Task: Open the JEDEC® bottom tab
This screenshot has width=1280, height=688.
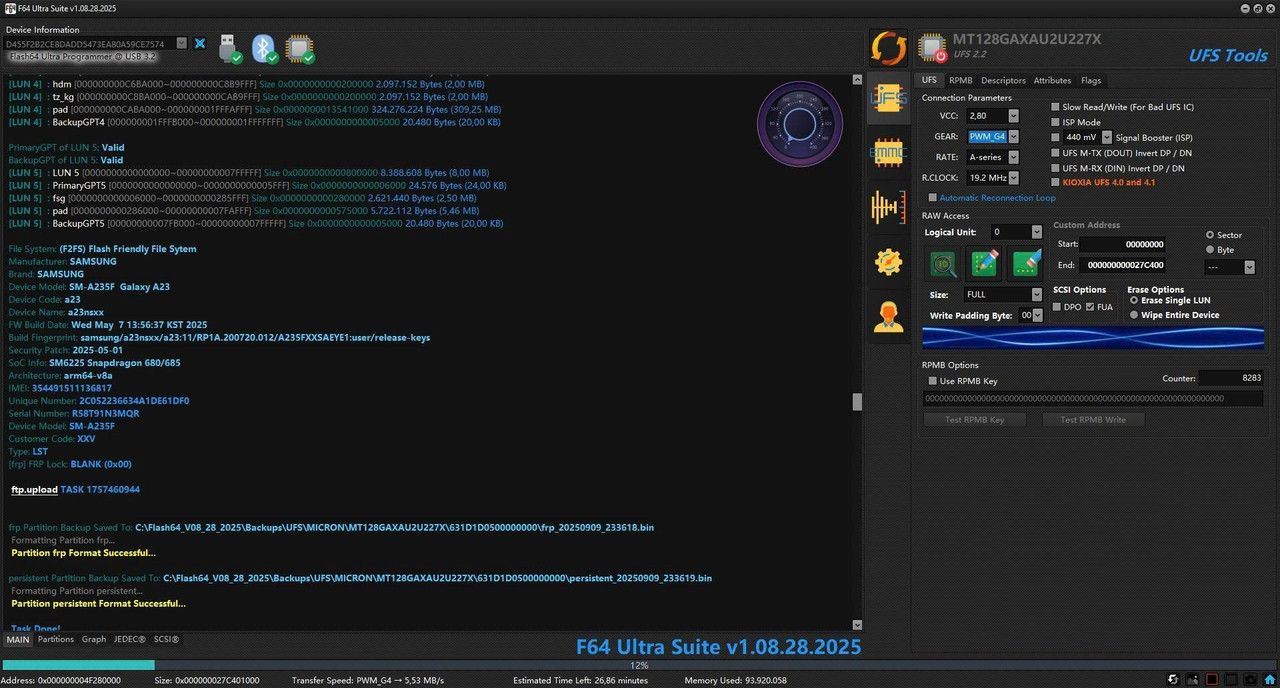Action: coord(130,639)
